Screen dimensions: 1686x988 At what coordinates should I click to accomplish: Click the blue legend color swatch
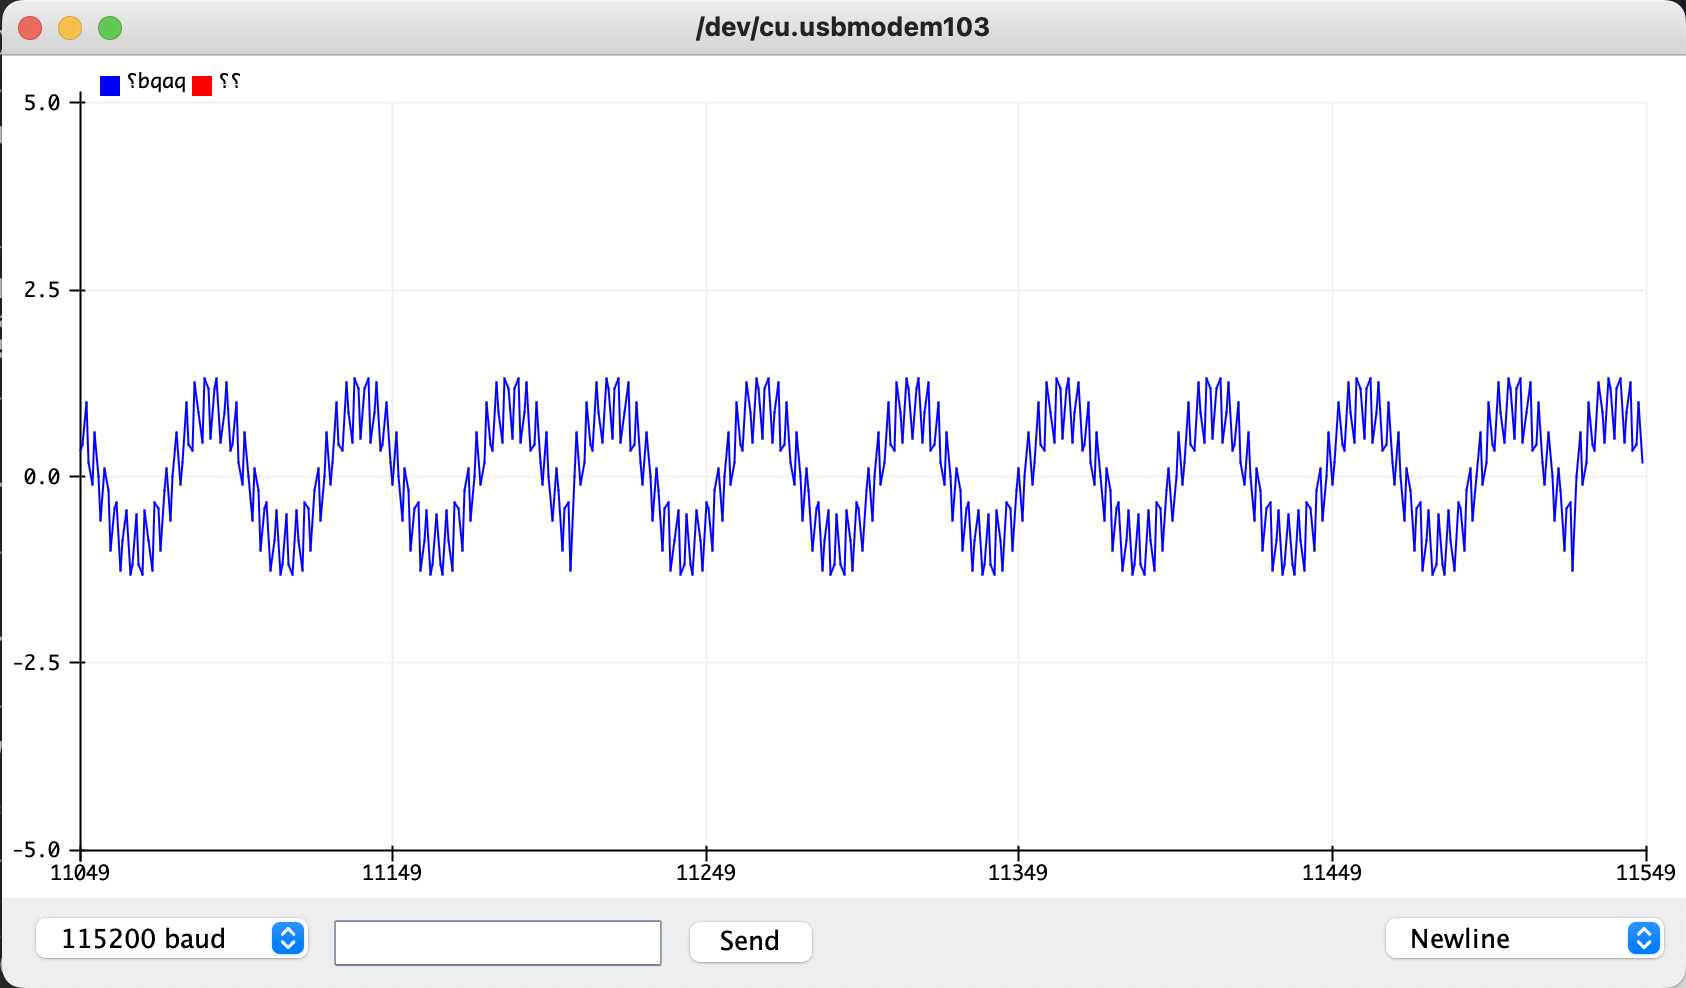pyautogui.click(x=110, y=85)
